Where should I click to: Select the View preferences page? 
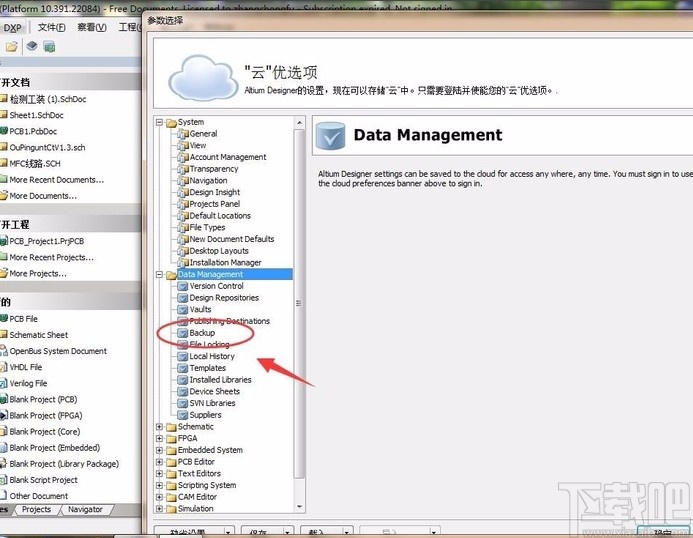(x=198, y=145)
